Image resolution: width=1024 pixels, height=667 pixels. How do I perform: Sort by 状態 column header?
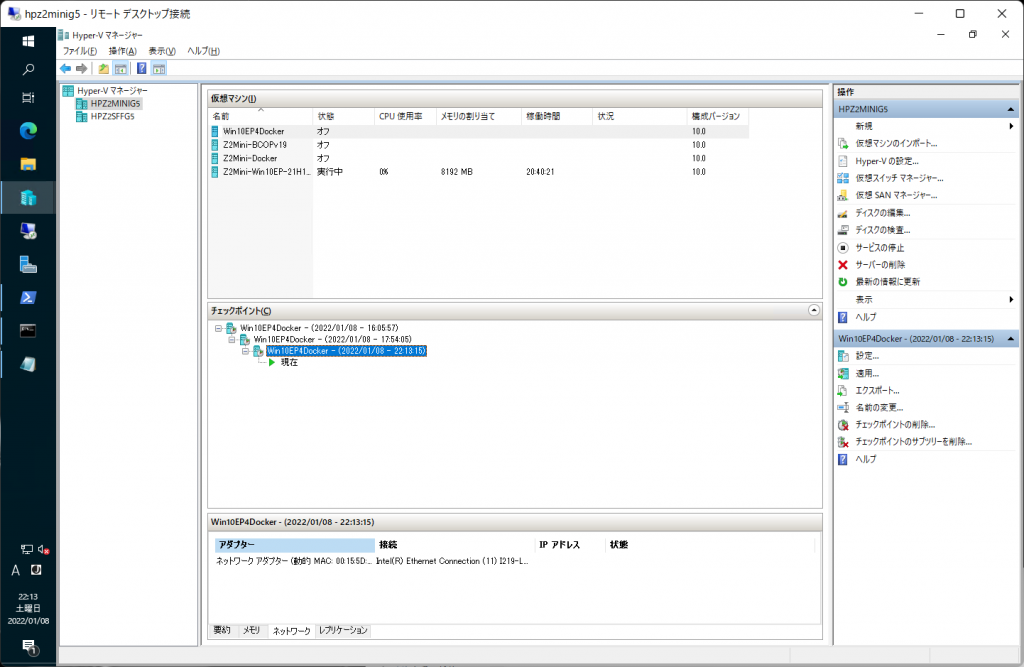pos(344,116)
